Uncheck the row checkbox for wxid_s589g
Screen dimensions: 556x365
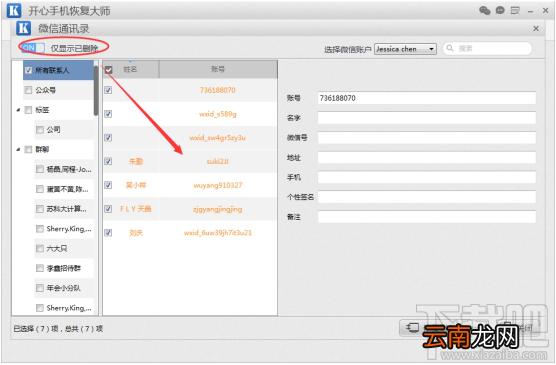pos(108,114)
